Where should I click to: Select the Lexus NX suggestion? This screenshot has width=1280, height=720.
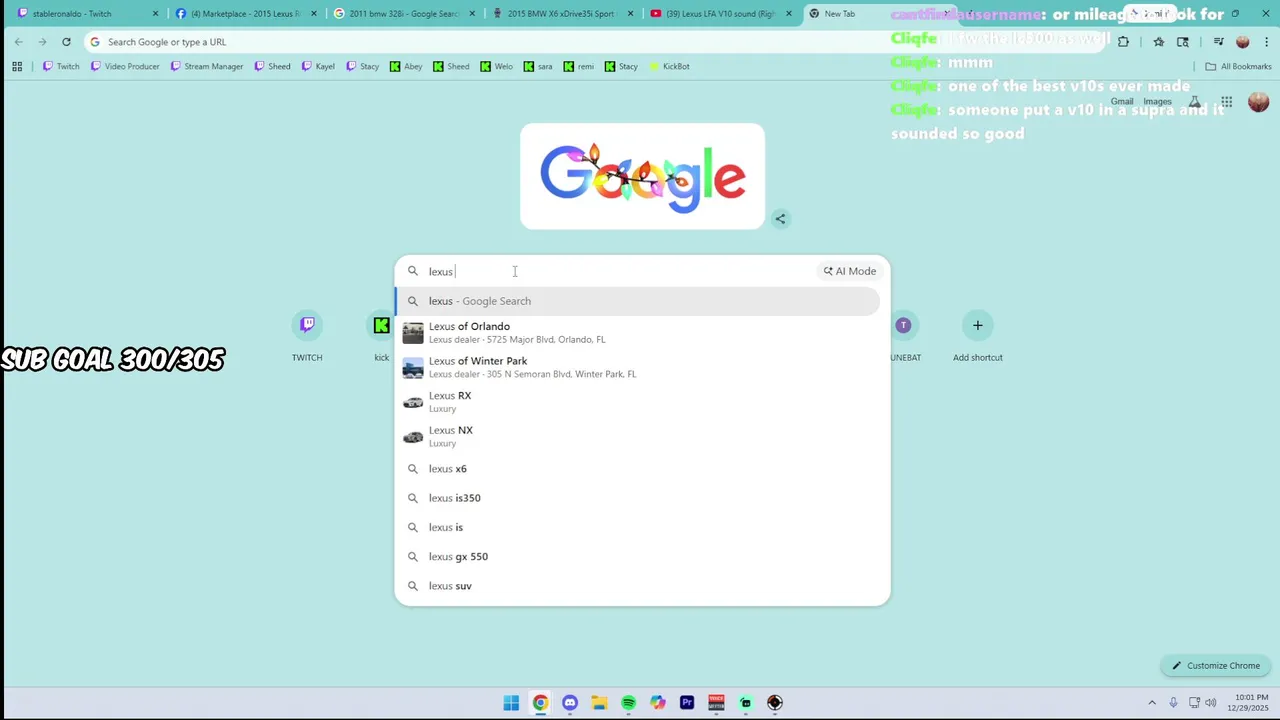pyautogui.click(x=637, y=436)
